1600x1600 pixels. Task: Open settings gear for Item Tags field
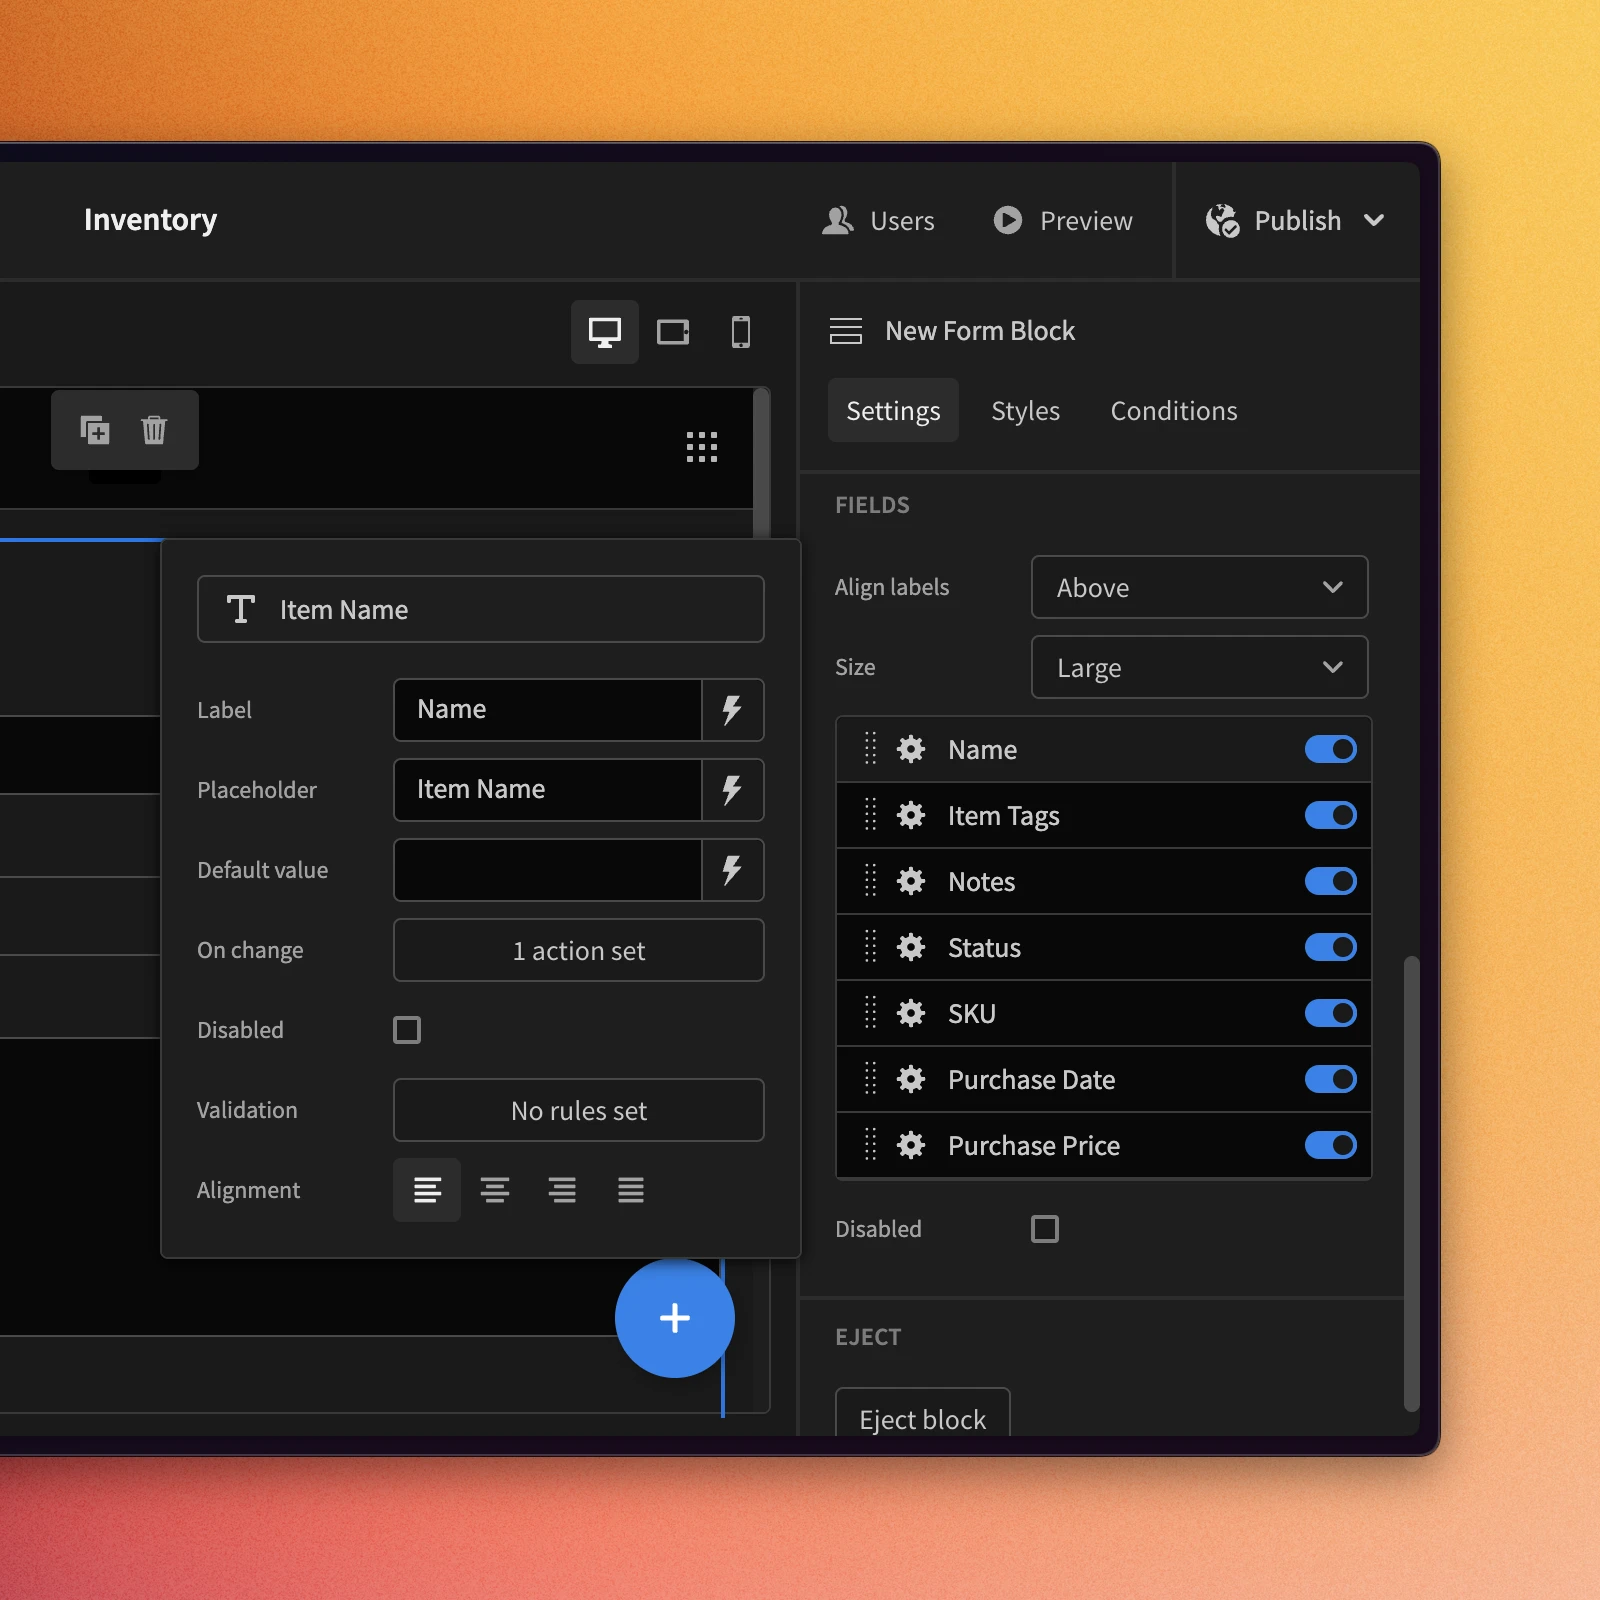911,815
